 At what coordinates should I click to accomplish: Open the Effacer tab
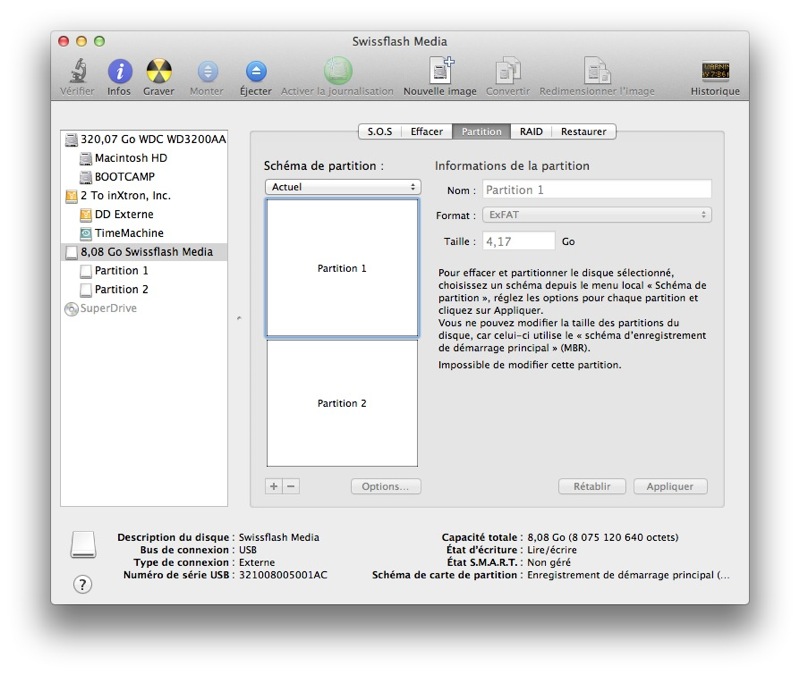coord(427,132)
